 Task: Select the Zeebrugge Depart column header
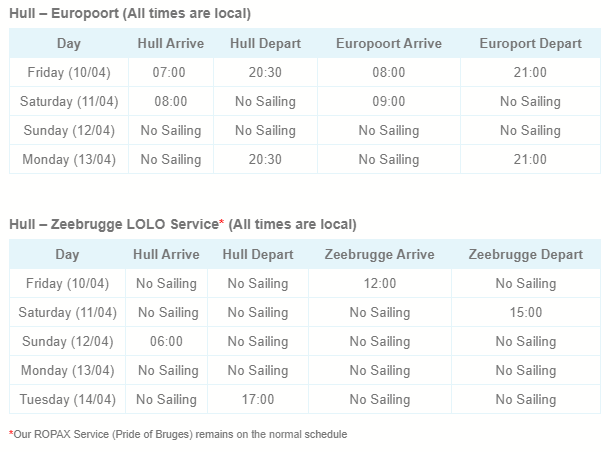click(x=526, y=254)
